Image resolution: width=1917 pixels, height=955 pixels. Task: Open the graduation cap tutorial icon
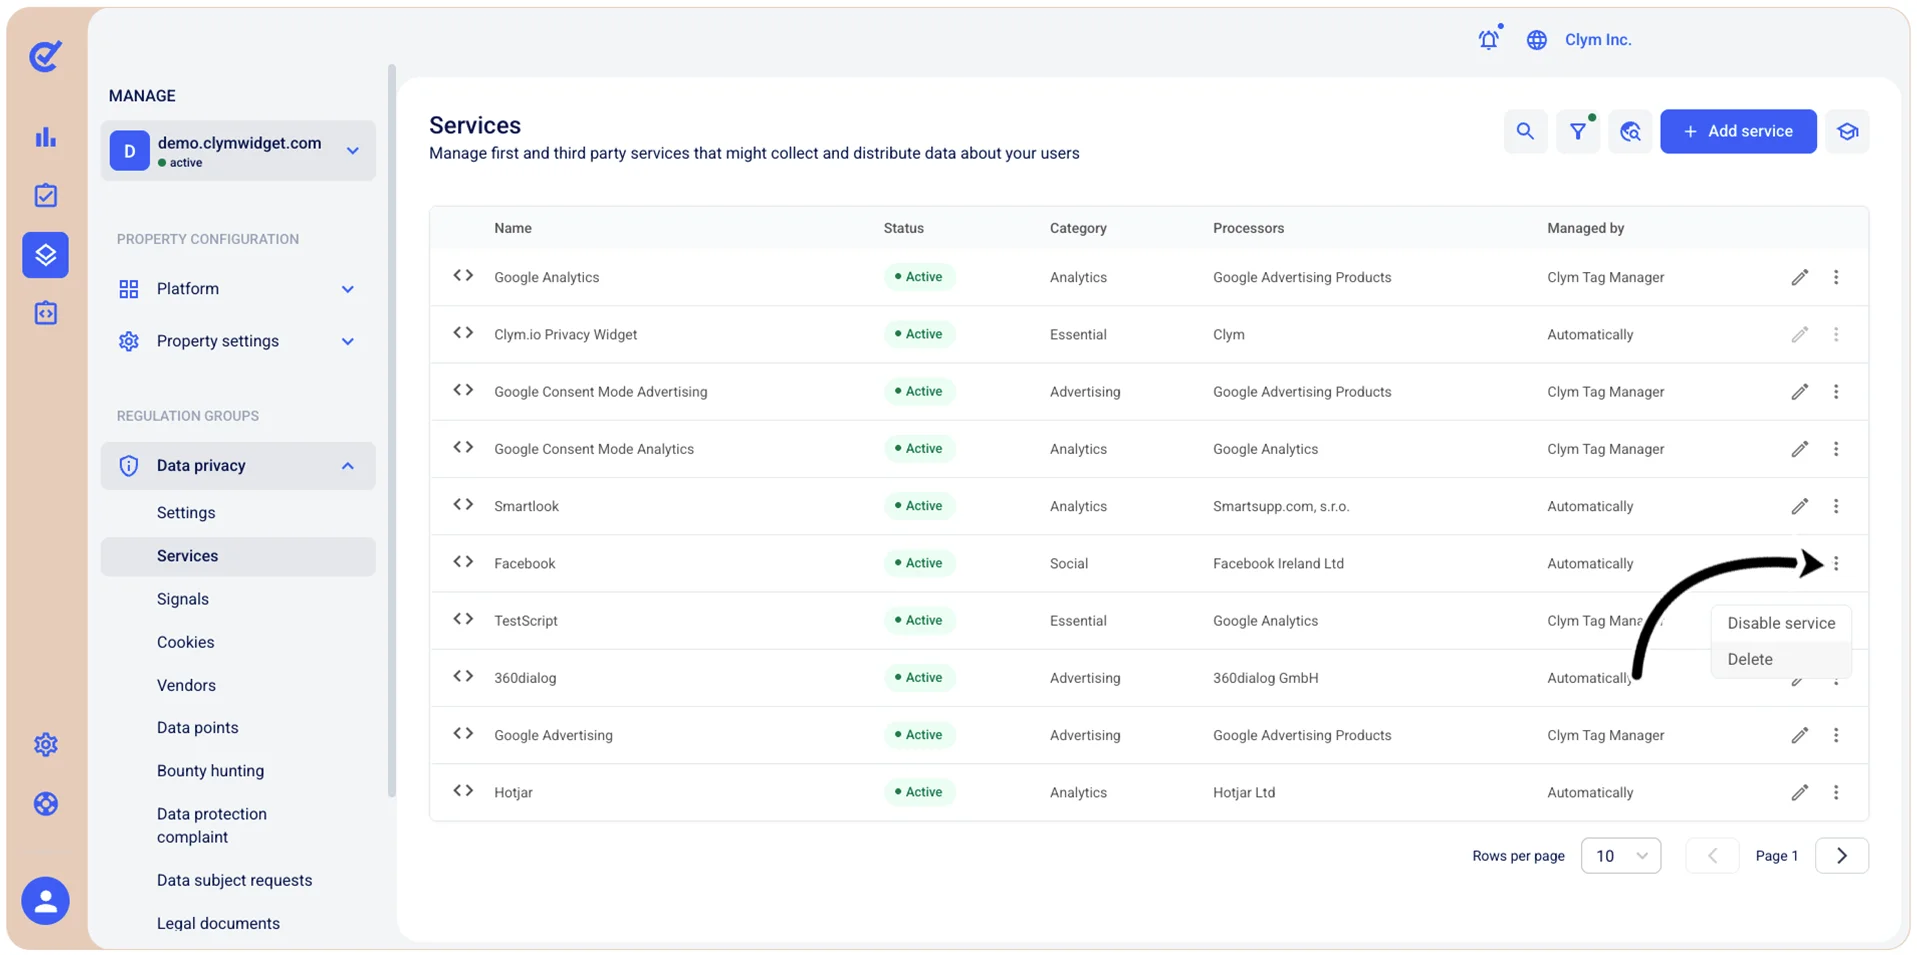pyautogui.click(x=1847, y=131)
